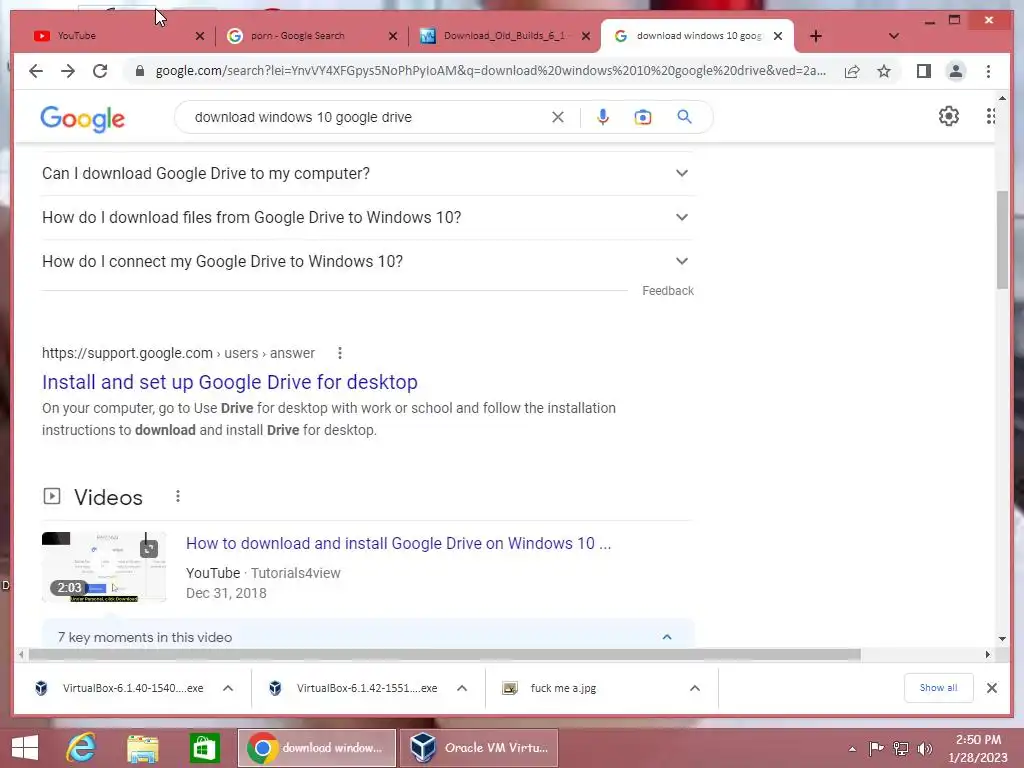Screen dimensions: 1024x768
Task: Open Chrome side panel
Action: [923, 71]
